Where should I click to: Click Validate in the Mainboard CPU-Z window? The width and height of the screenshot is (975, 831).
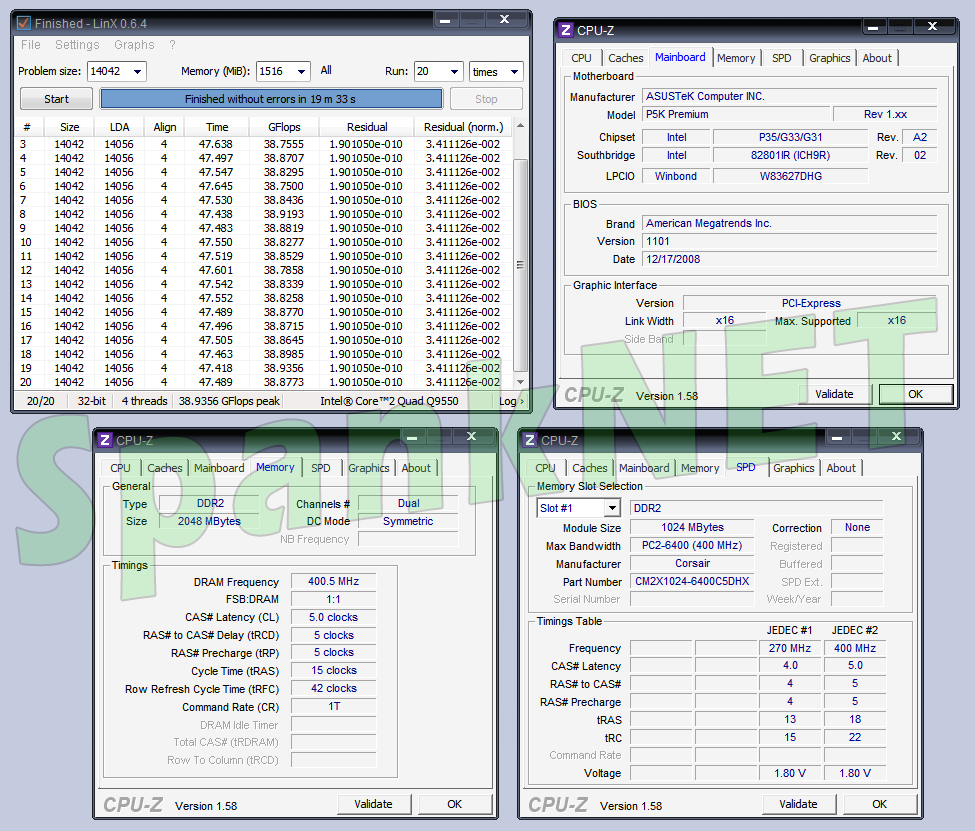[834, 394]
